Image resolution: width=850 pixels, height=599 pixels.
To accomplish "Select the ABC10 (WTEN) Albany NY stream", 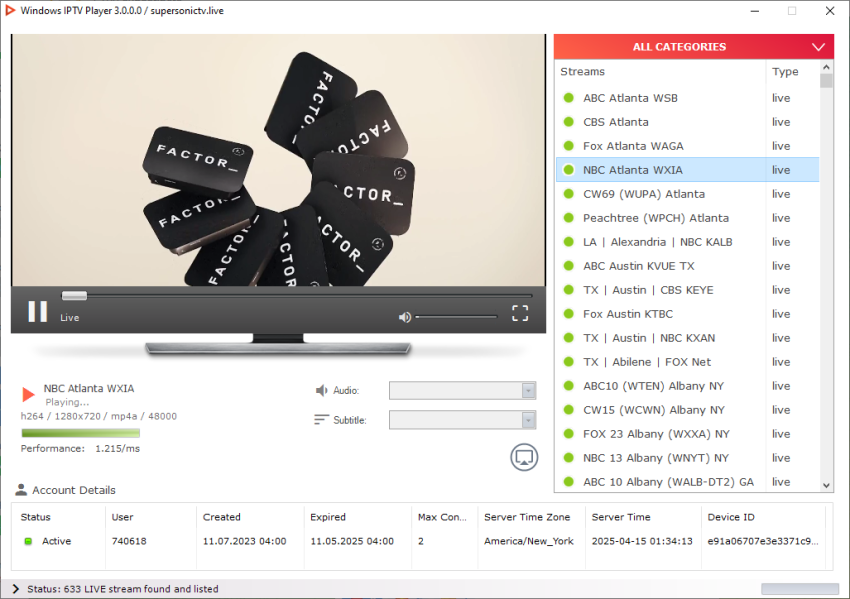I will coord(687,386).
